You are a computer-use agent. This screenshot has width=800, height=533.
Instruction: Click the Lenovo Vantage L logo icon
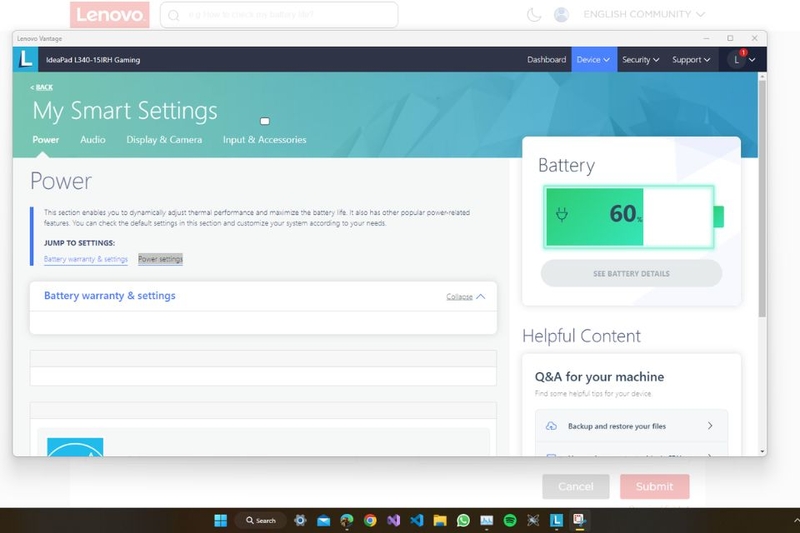(x=26, y=59)
